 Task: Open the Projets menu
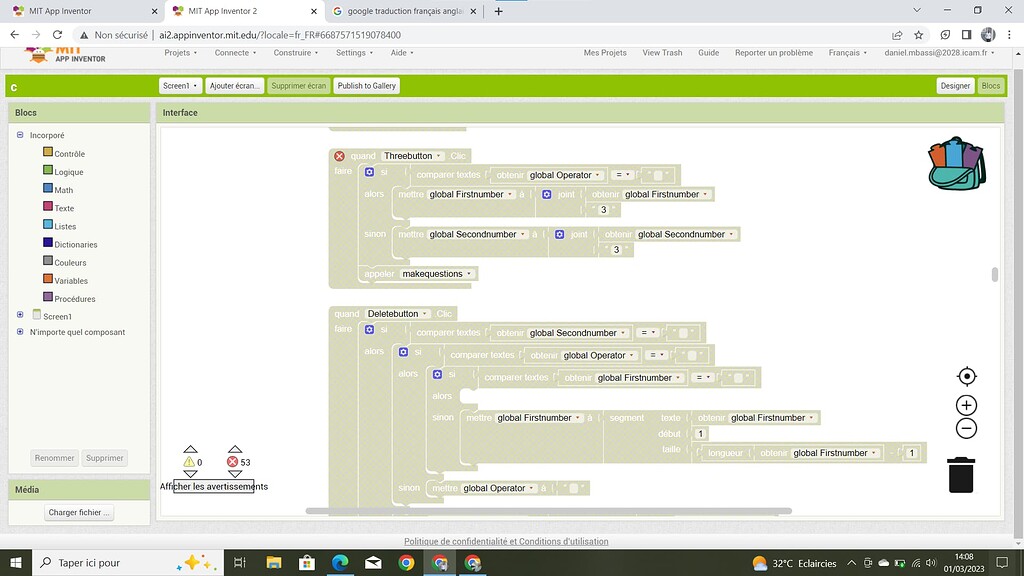click(x=179, y=53)
